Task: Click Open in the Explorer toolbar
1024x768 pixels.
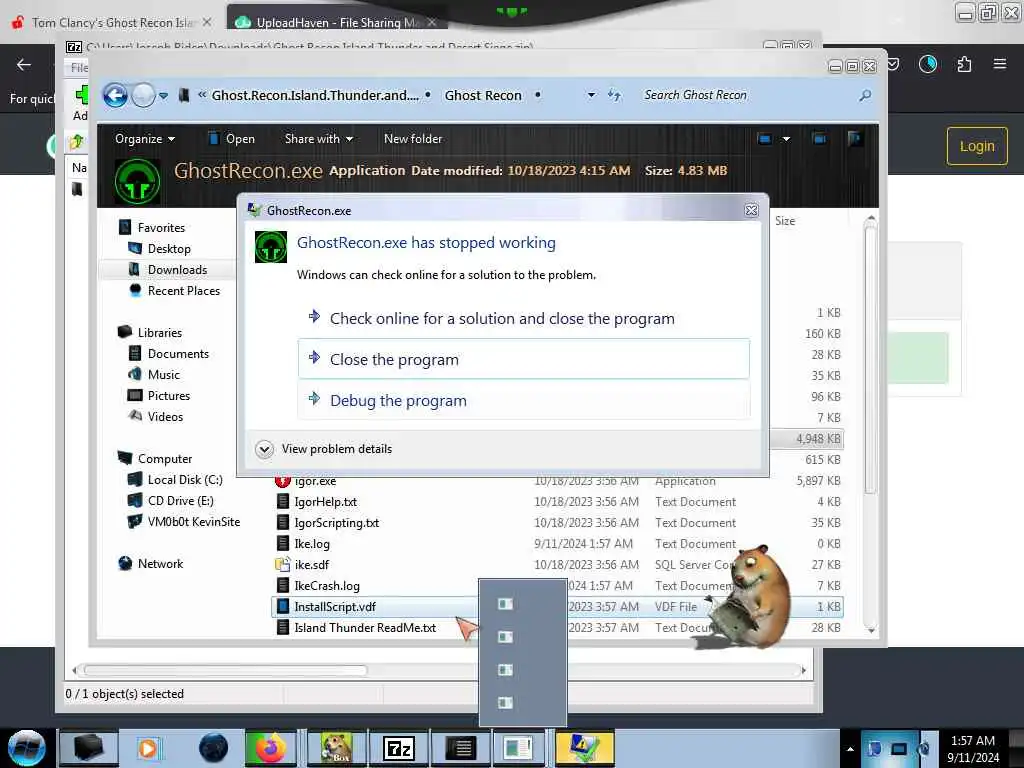Action: pyautogui.click(x=232, y=139)
